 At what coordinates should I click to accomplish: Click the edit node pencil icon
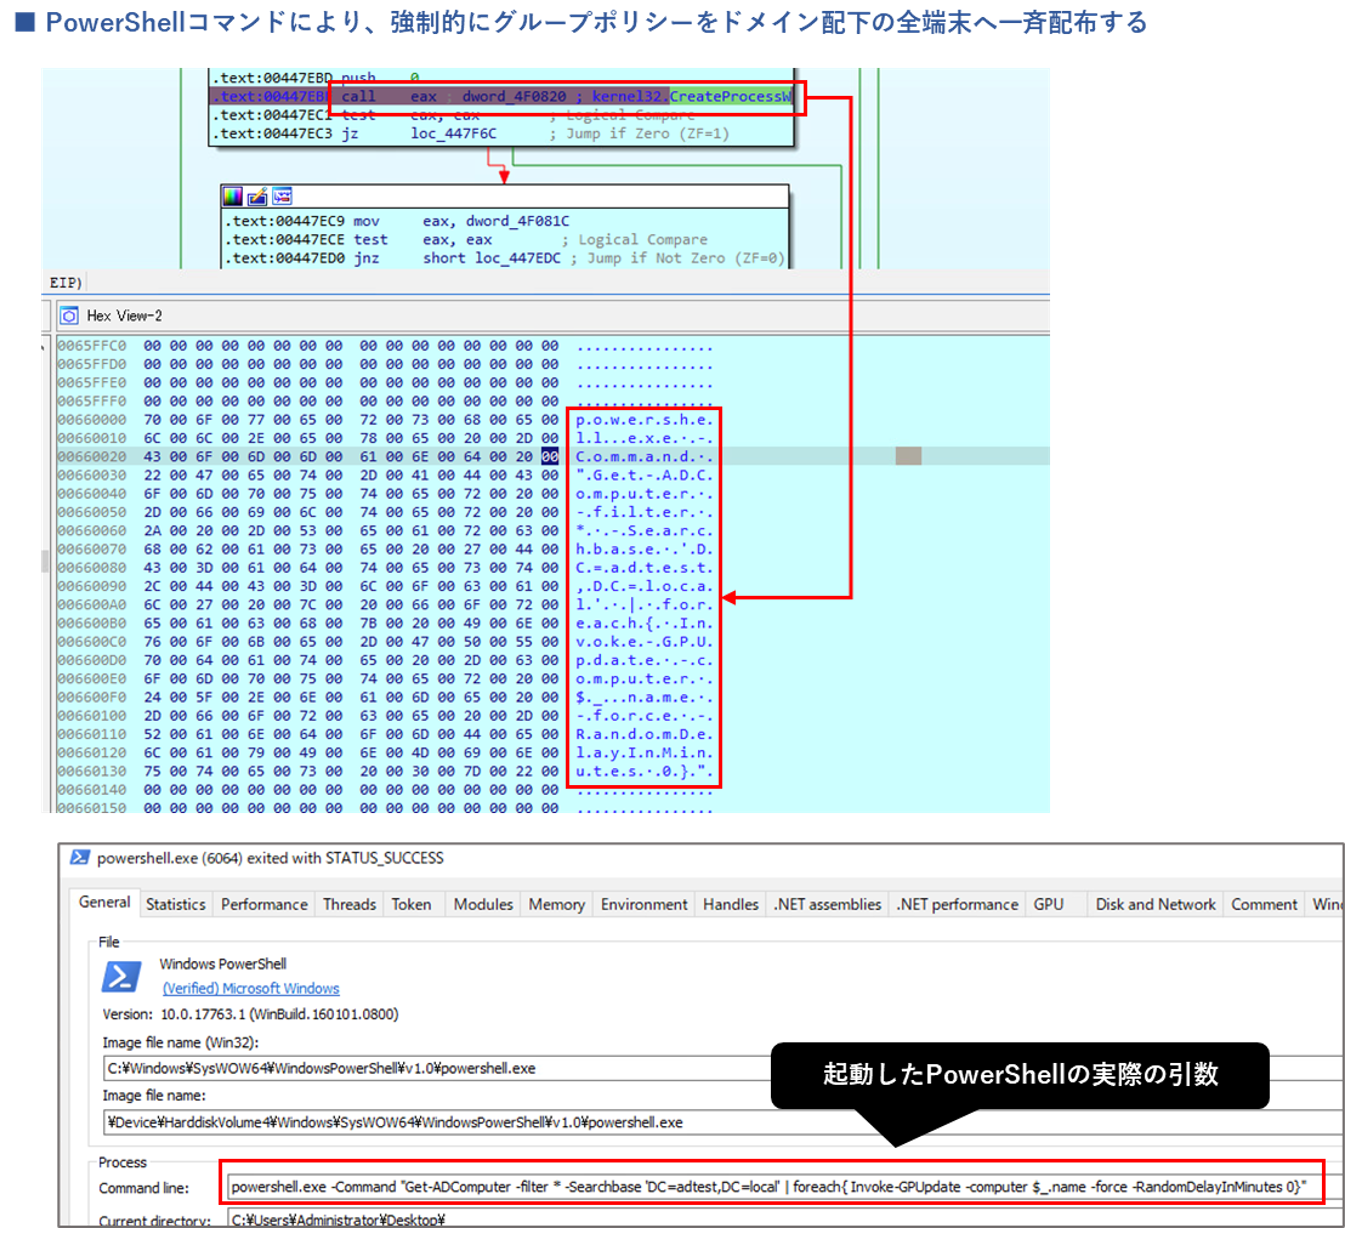257,196
